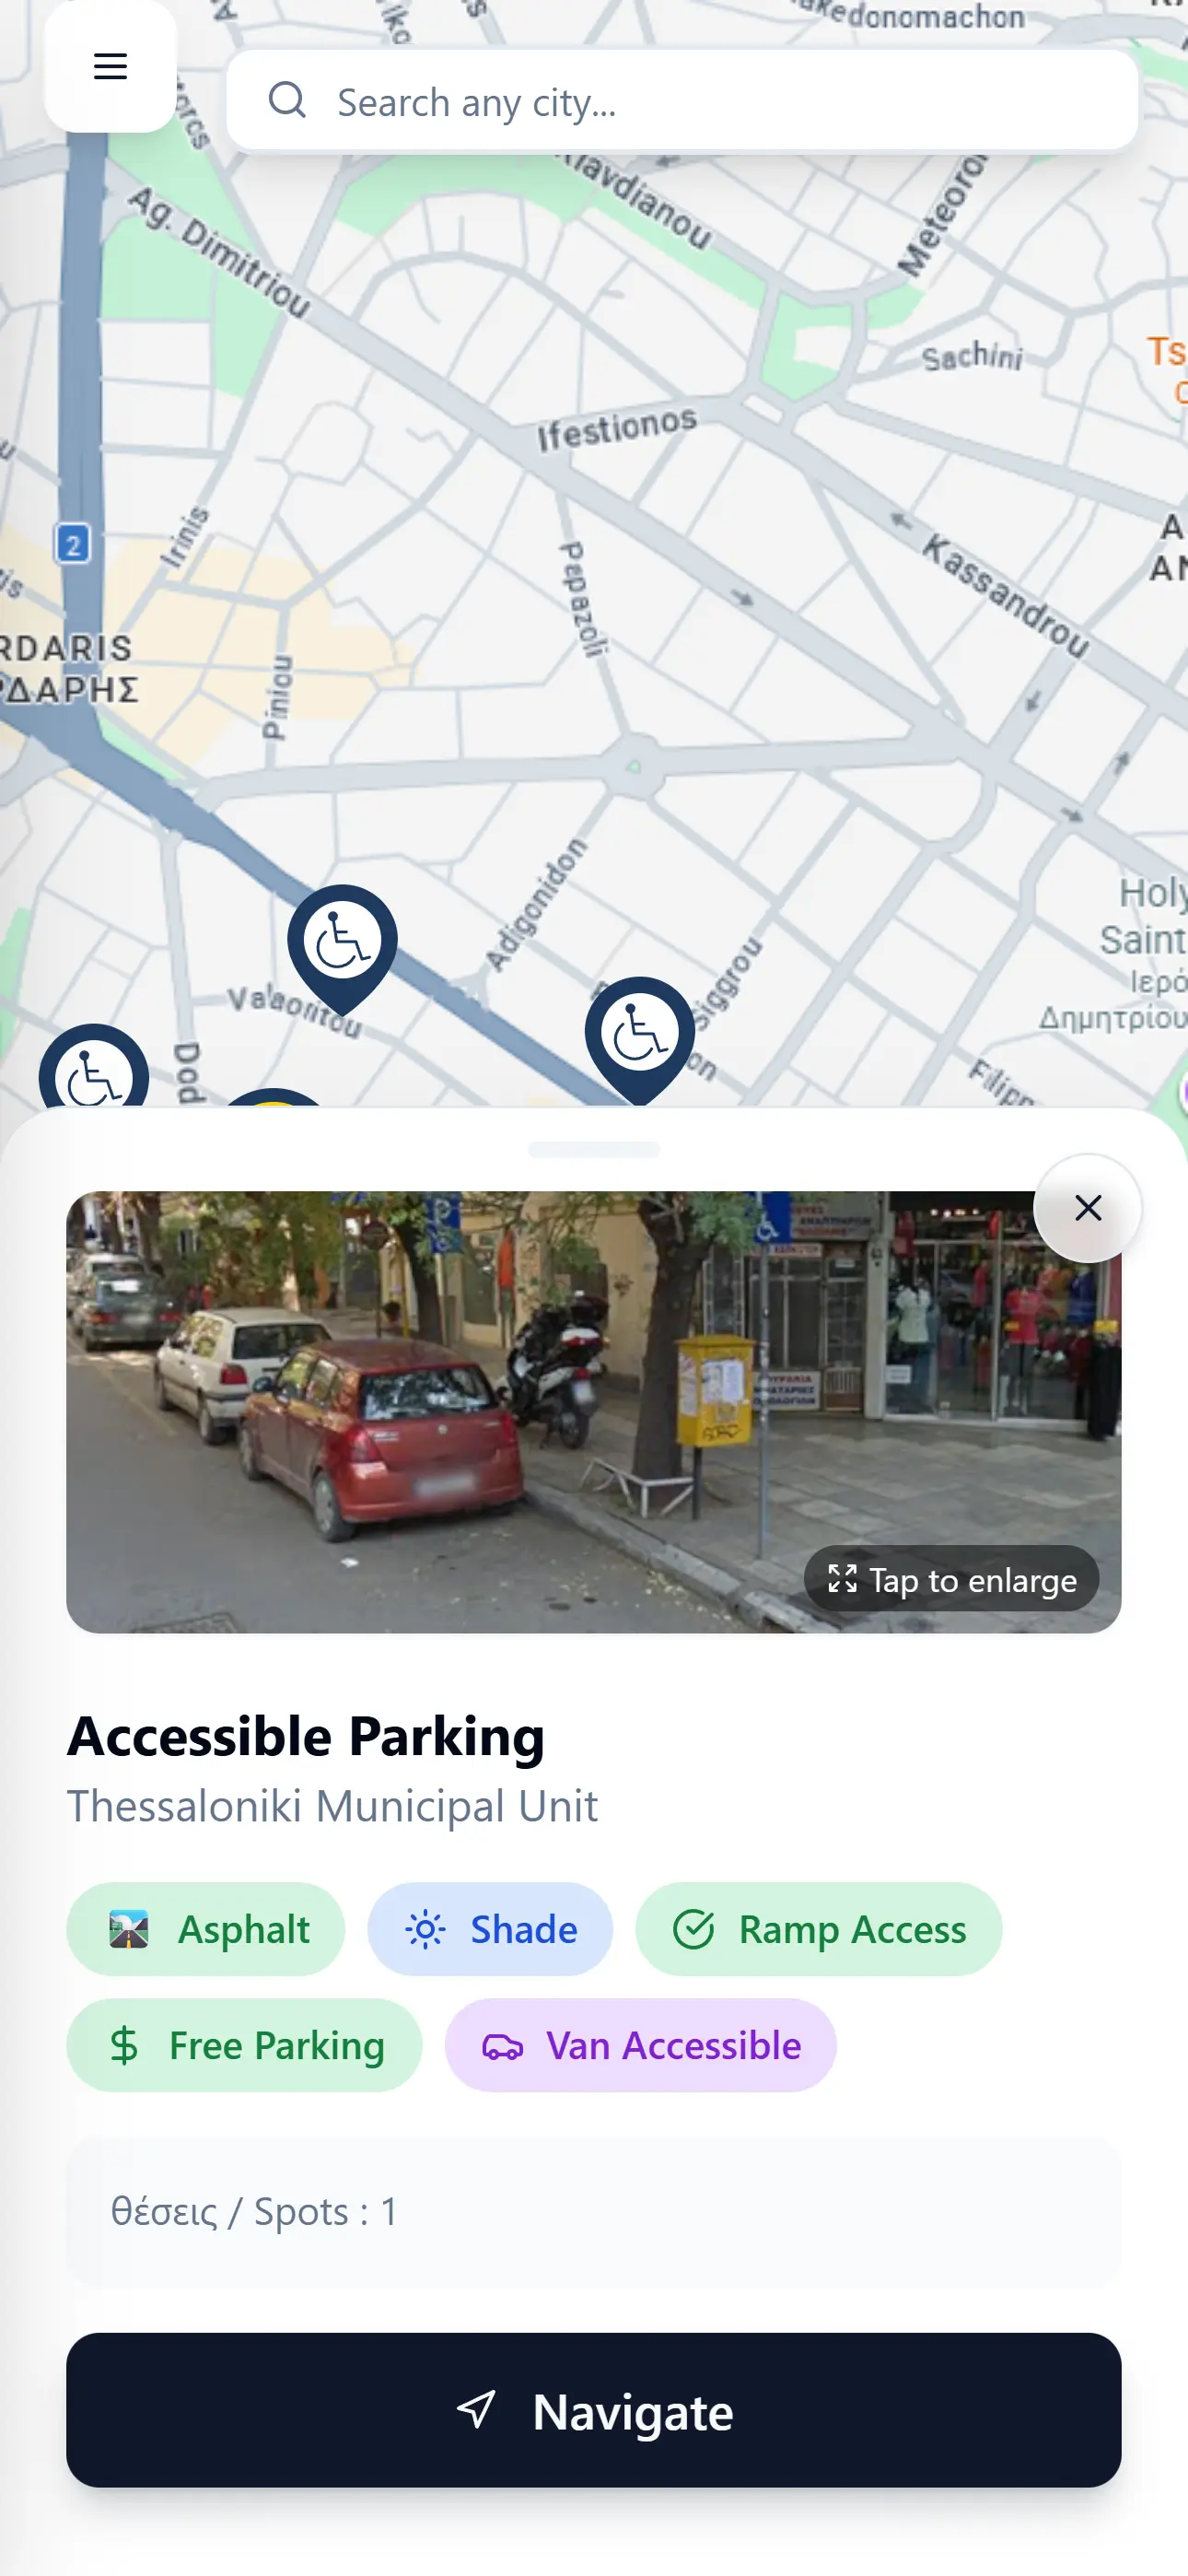Click the Ramp Access tag
Screen dimensions: 1188x2576
coord(819,1929)
